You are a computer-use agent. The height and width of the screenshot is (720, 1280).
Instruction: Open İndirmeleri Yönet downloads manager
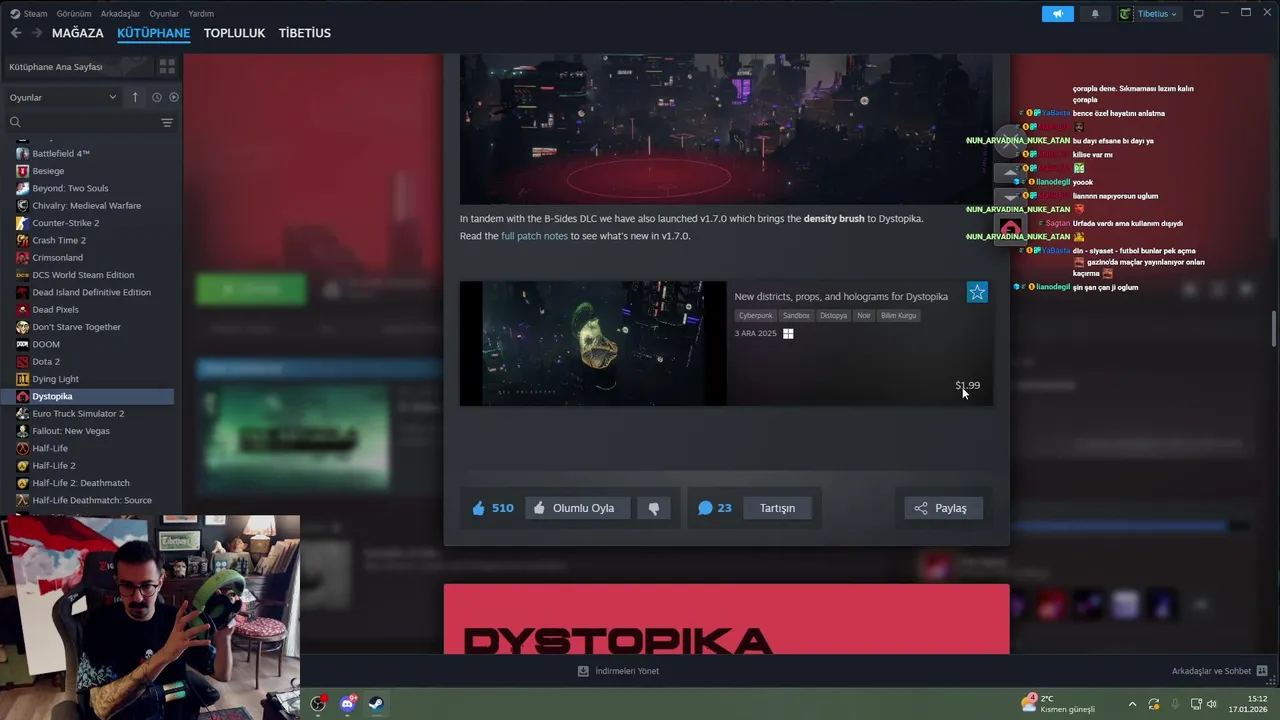tap(618, 671)
